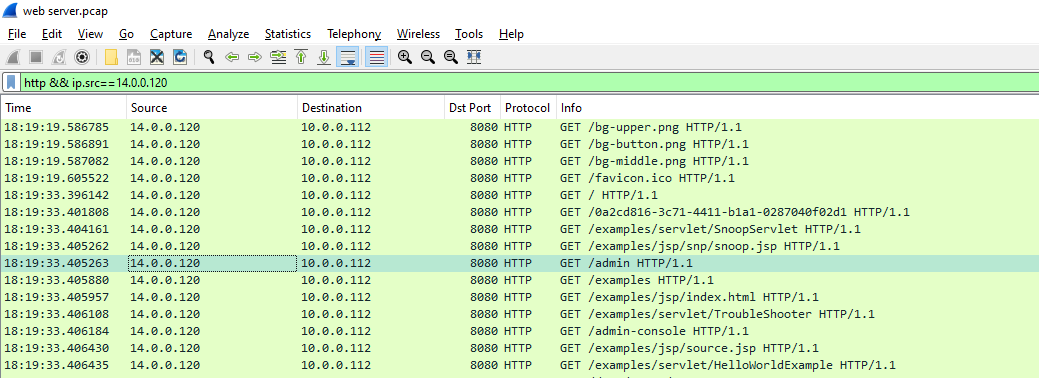Click the Wireshark fin icon in title bar
Screen dimensions: 1039x378
[10, 11]
